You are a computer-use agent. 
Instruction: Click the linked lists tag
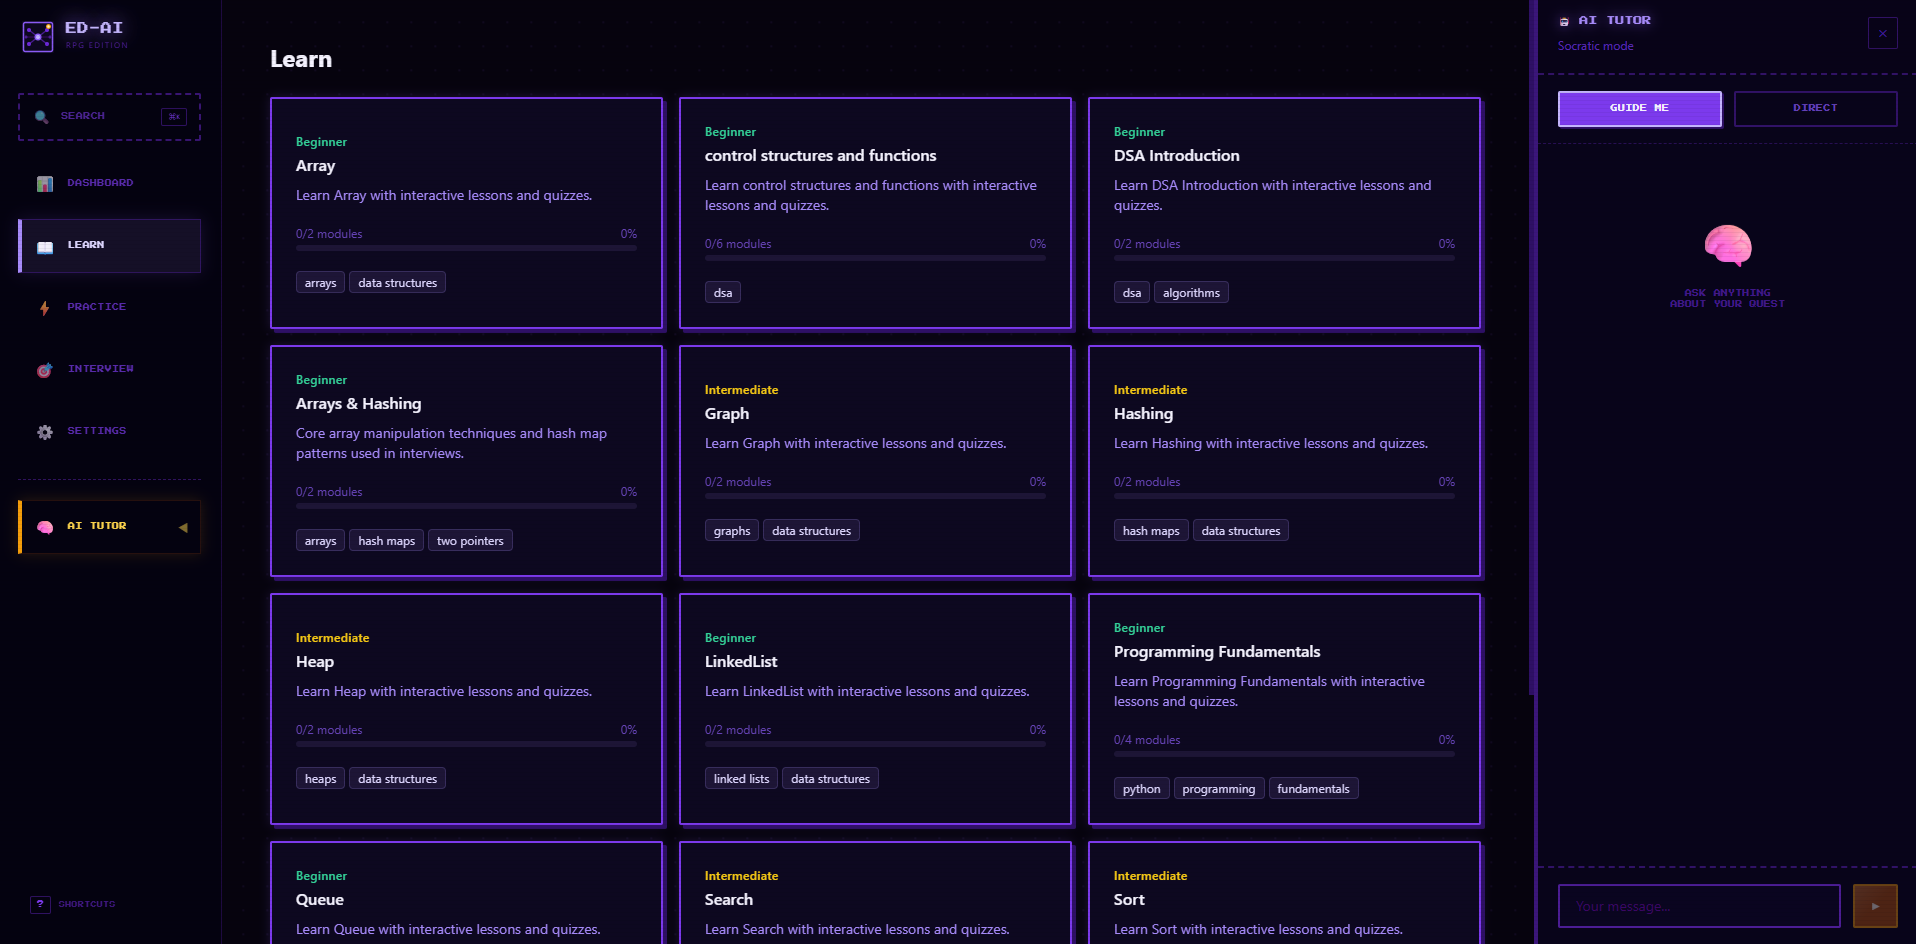point(742,779)
